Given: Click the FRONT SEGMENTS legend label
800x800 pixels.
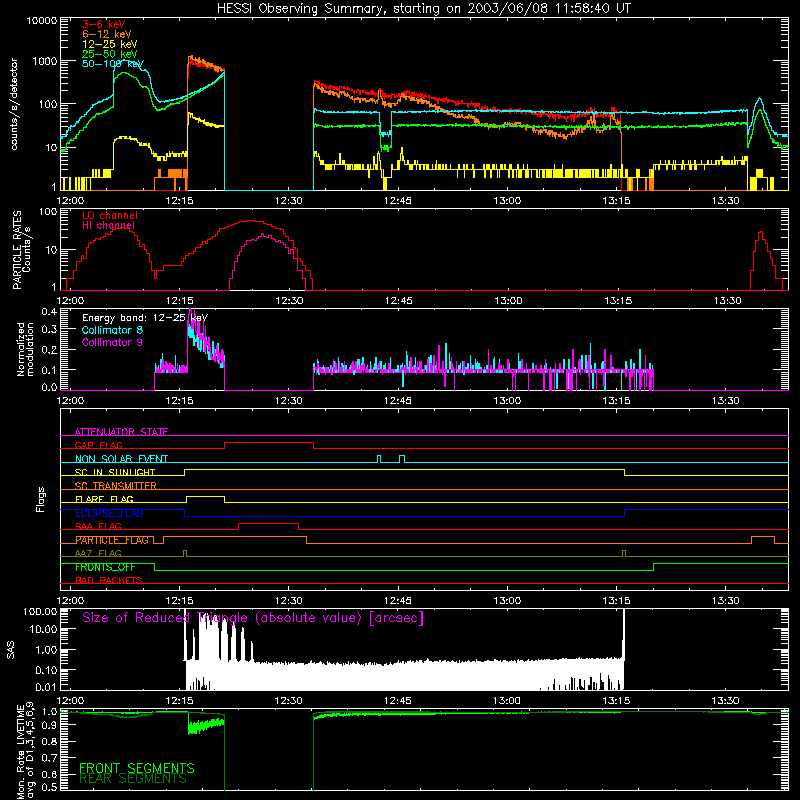Looking at the screenshot, I should pos(137,768).
